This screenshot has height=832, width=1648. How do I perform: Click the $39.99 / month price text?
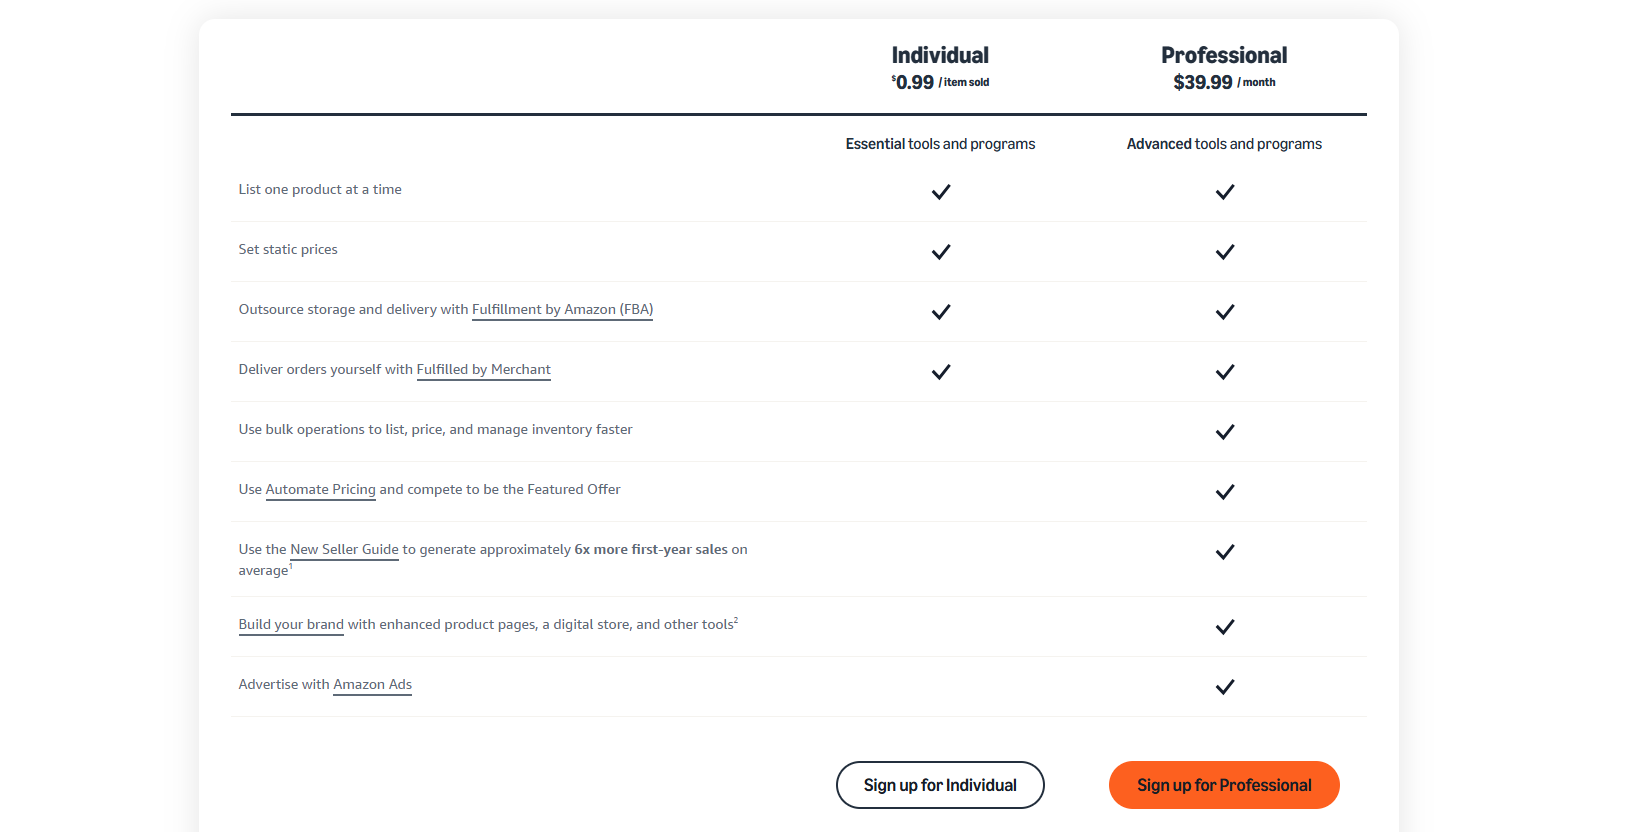[x=1224, y=83]
